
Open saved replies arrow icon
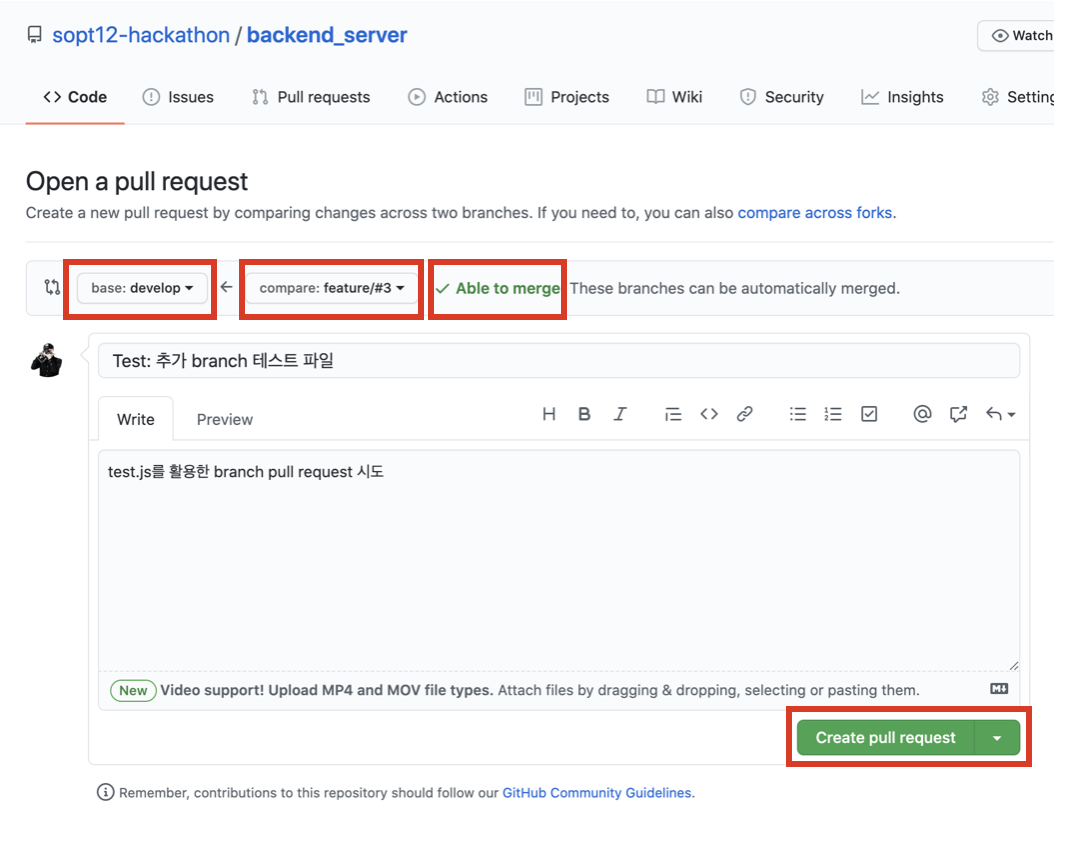point(1000,414)
